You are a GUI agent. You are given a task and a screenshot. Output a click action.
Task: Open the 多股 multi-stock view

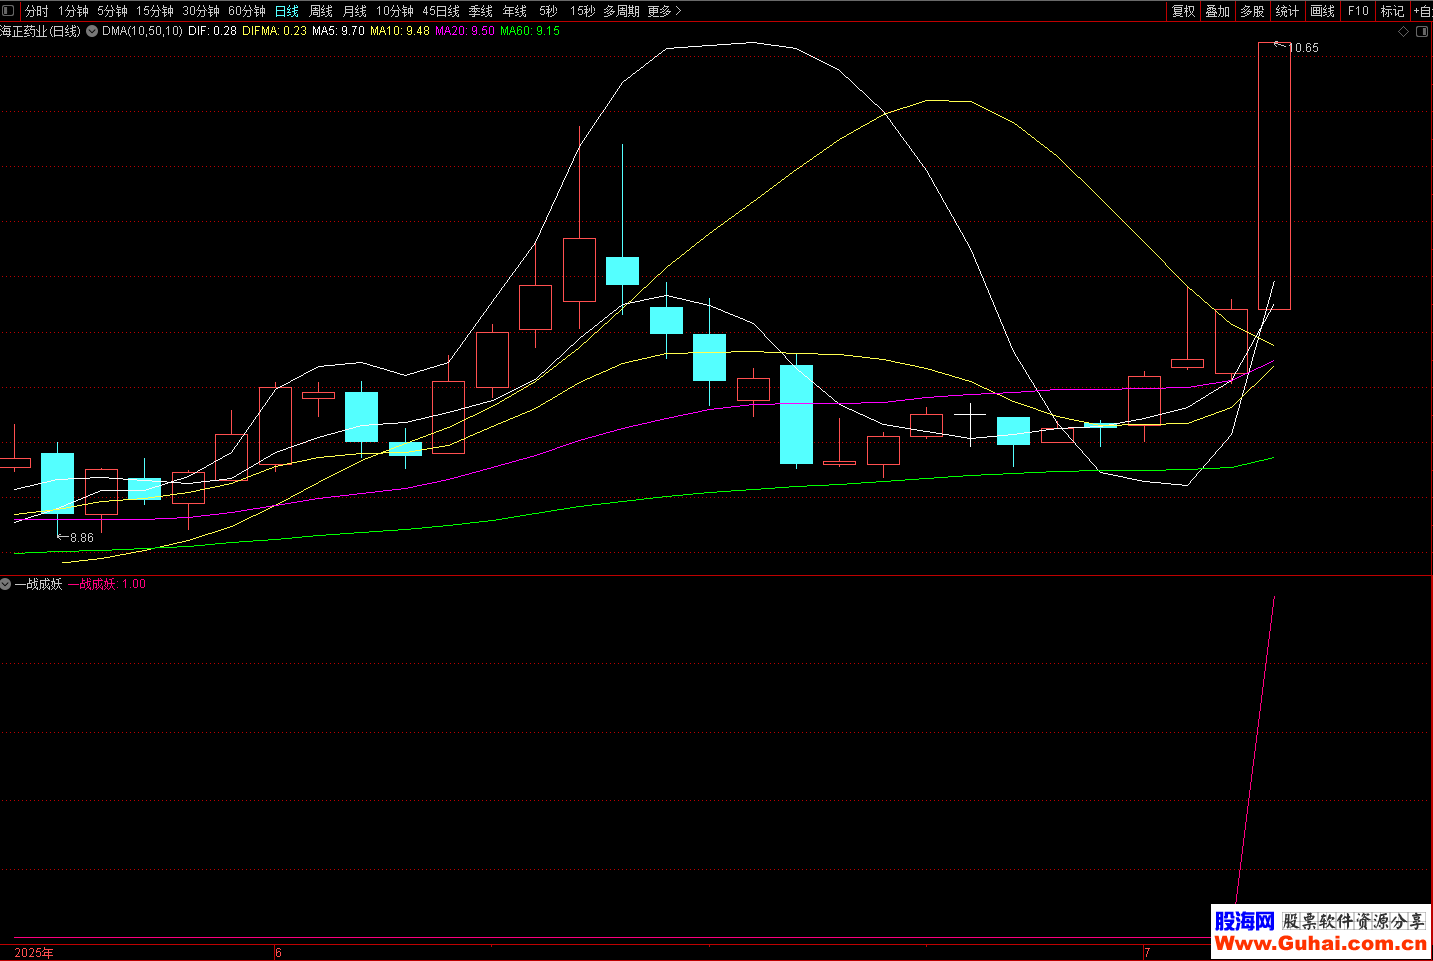pos(1253,11)
